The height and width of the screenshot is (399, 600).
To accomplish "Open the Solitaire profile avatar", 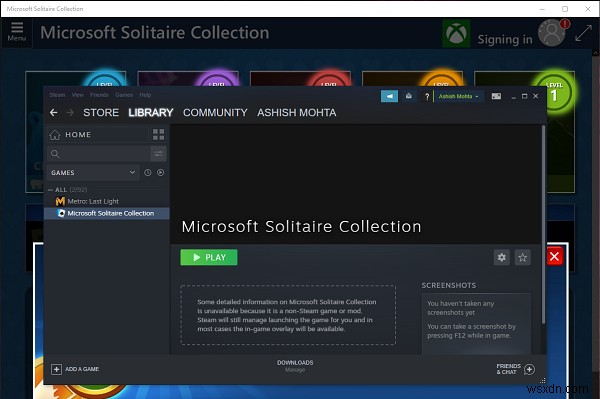I will [x=551, y=33].
